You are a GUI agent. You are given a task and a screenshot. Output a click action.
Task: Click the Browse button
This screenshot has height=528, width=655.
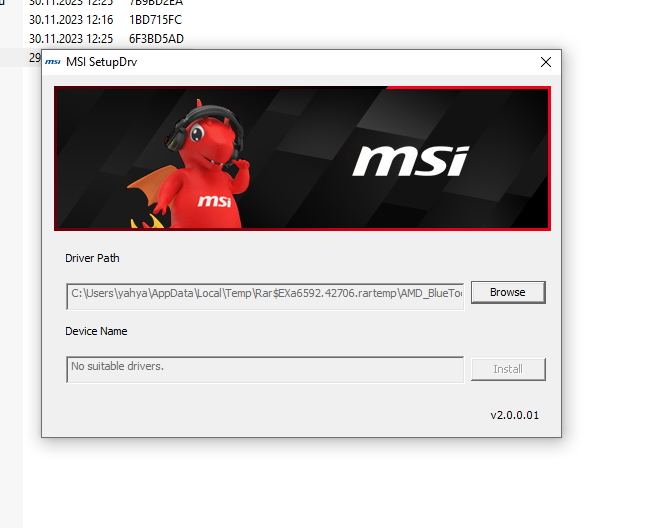coord(508,292)
